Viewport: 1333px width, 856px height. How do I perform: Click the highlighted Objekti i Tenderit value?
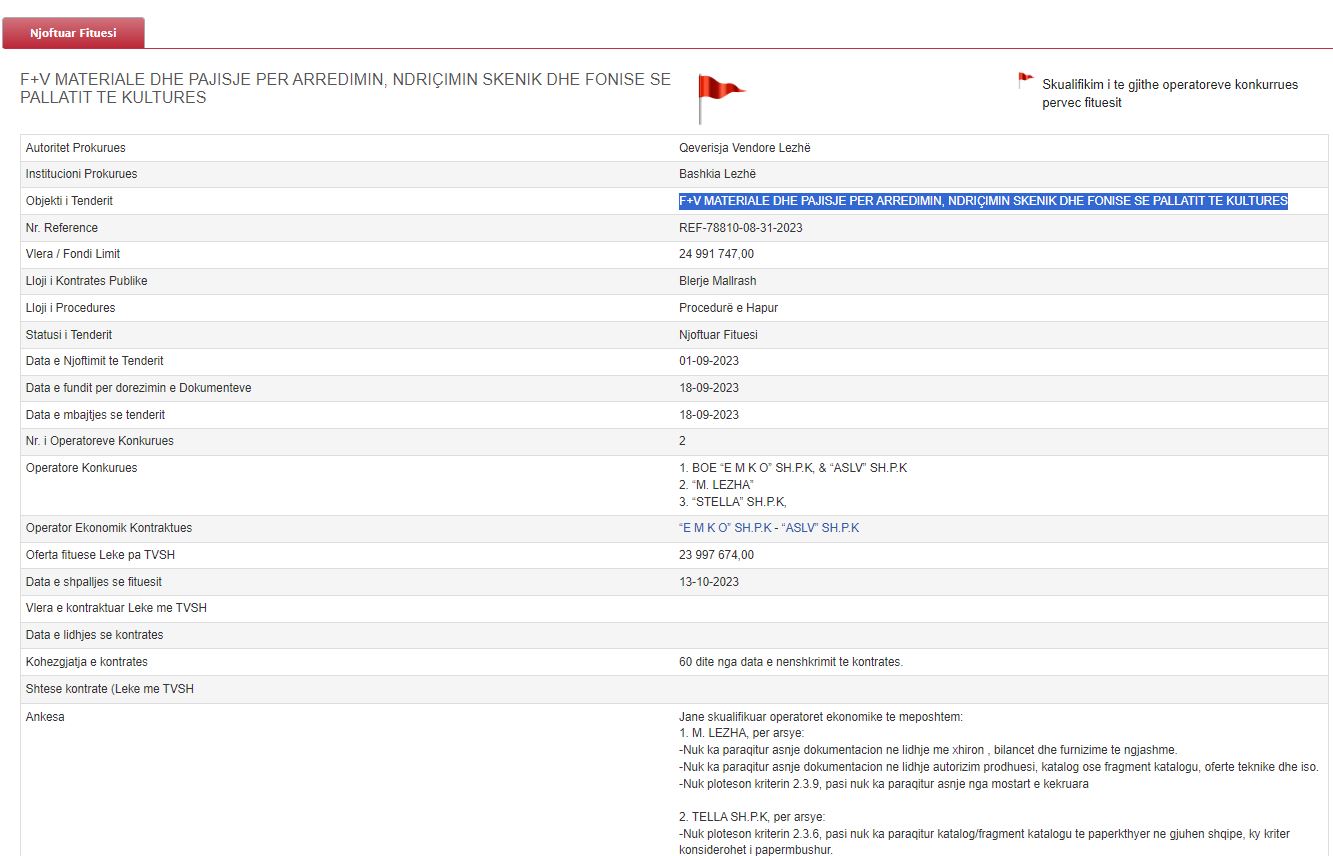(982, 201)
